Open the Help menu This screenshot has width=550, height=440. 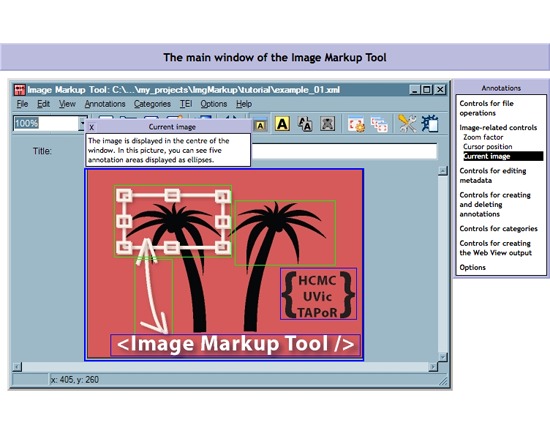(244, 104)
